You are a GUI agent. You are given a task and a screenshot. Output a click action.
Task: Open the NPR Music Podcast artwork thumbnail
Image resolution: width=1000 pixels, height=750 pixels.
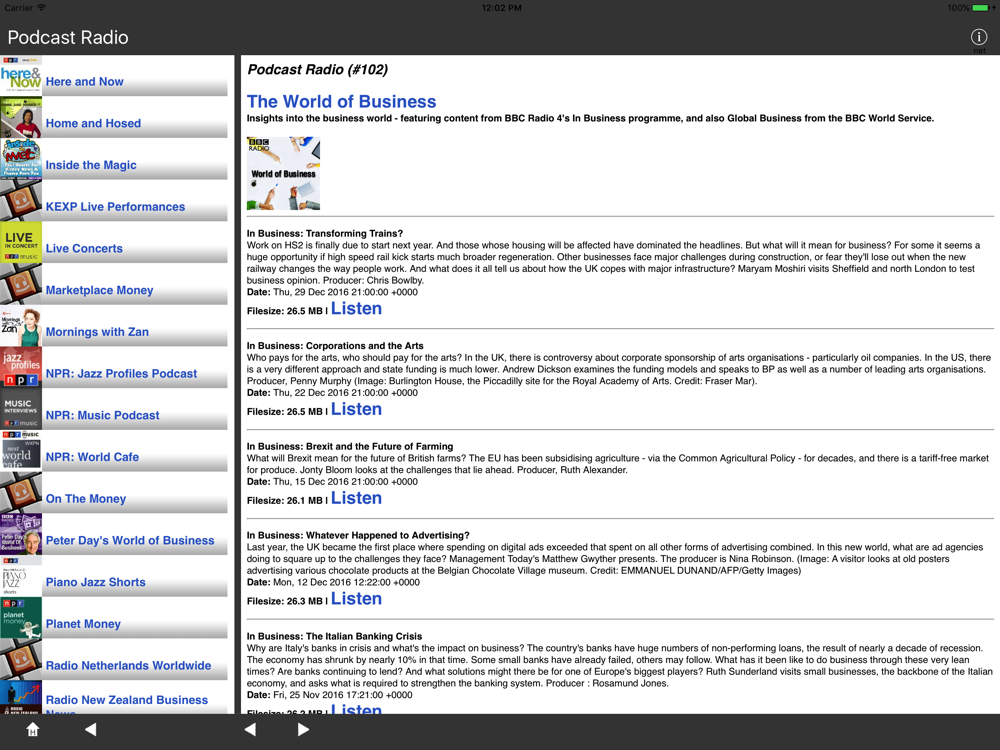coord(21,409)
